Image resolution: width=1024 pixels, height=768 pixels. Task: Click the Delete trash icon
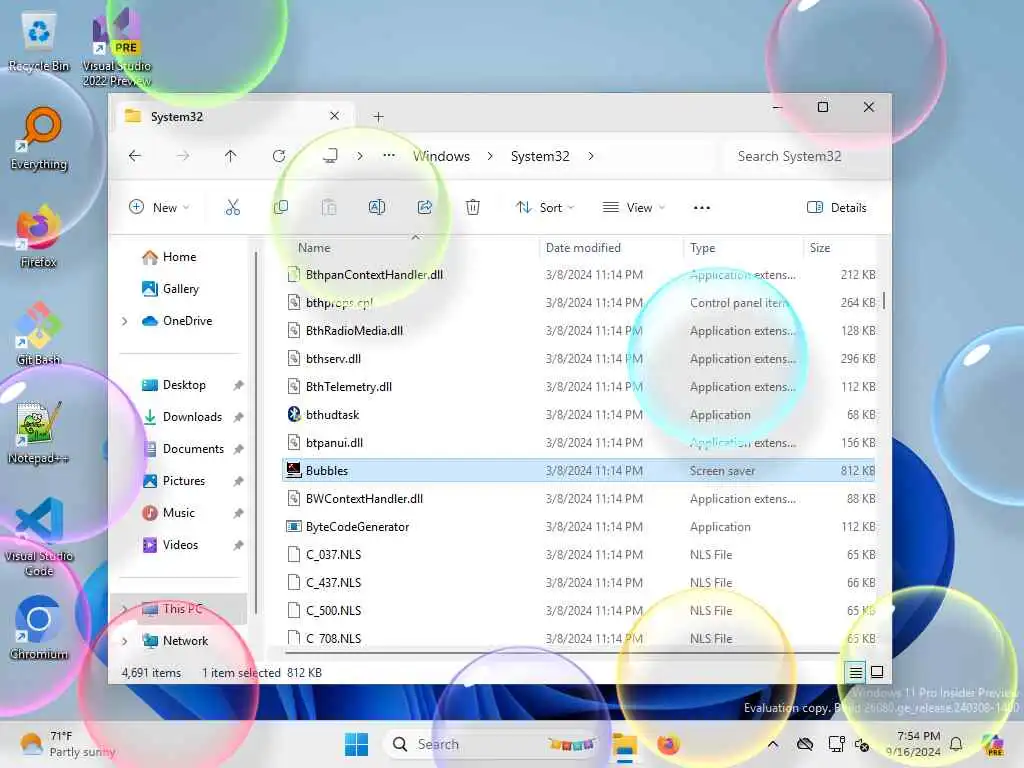tap(473, 208)
